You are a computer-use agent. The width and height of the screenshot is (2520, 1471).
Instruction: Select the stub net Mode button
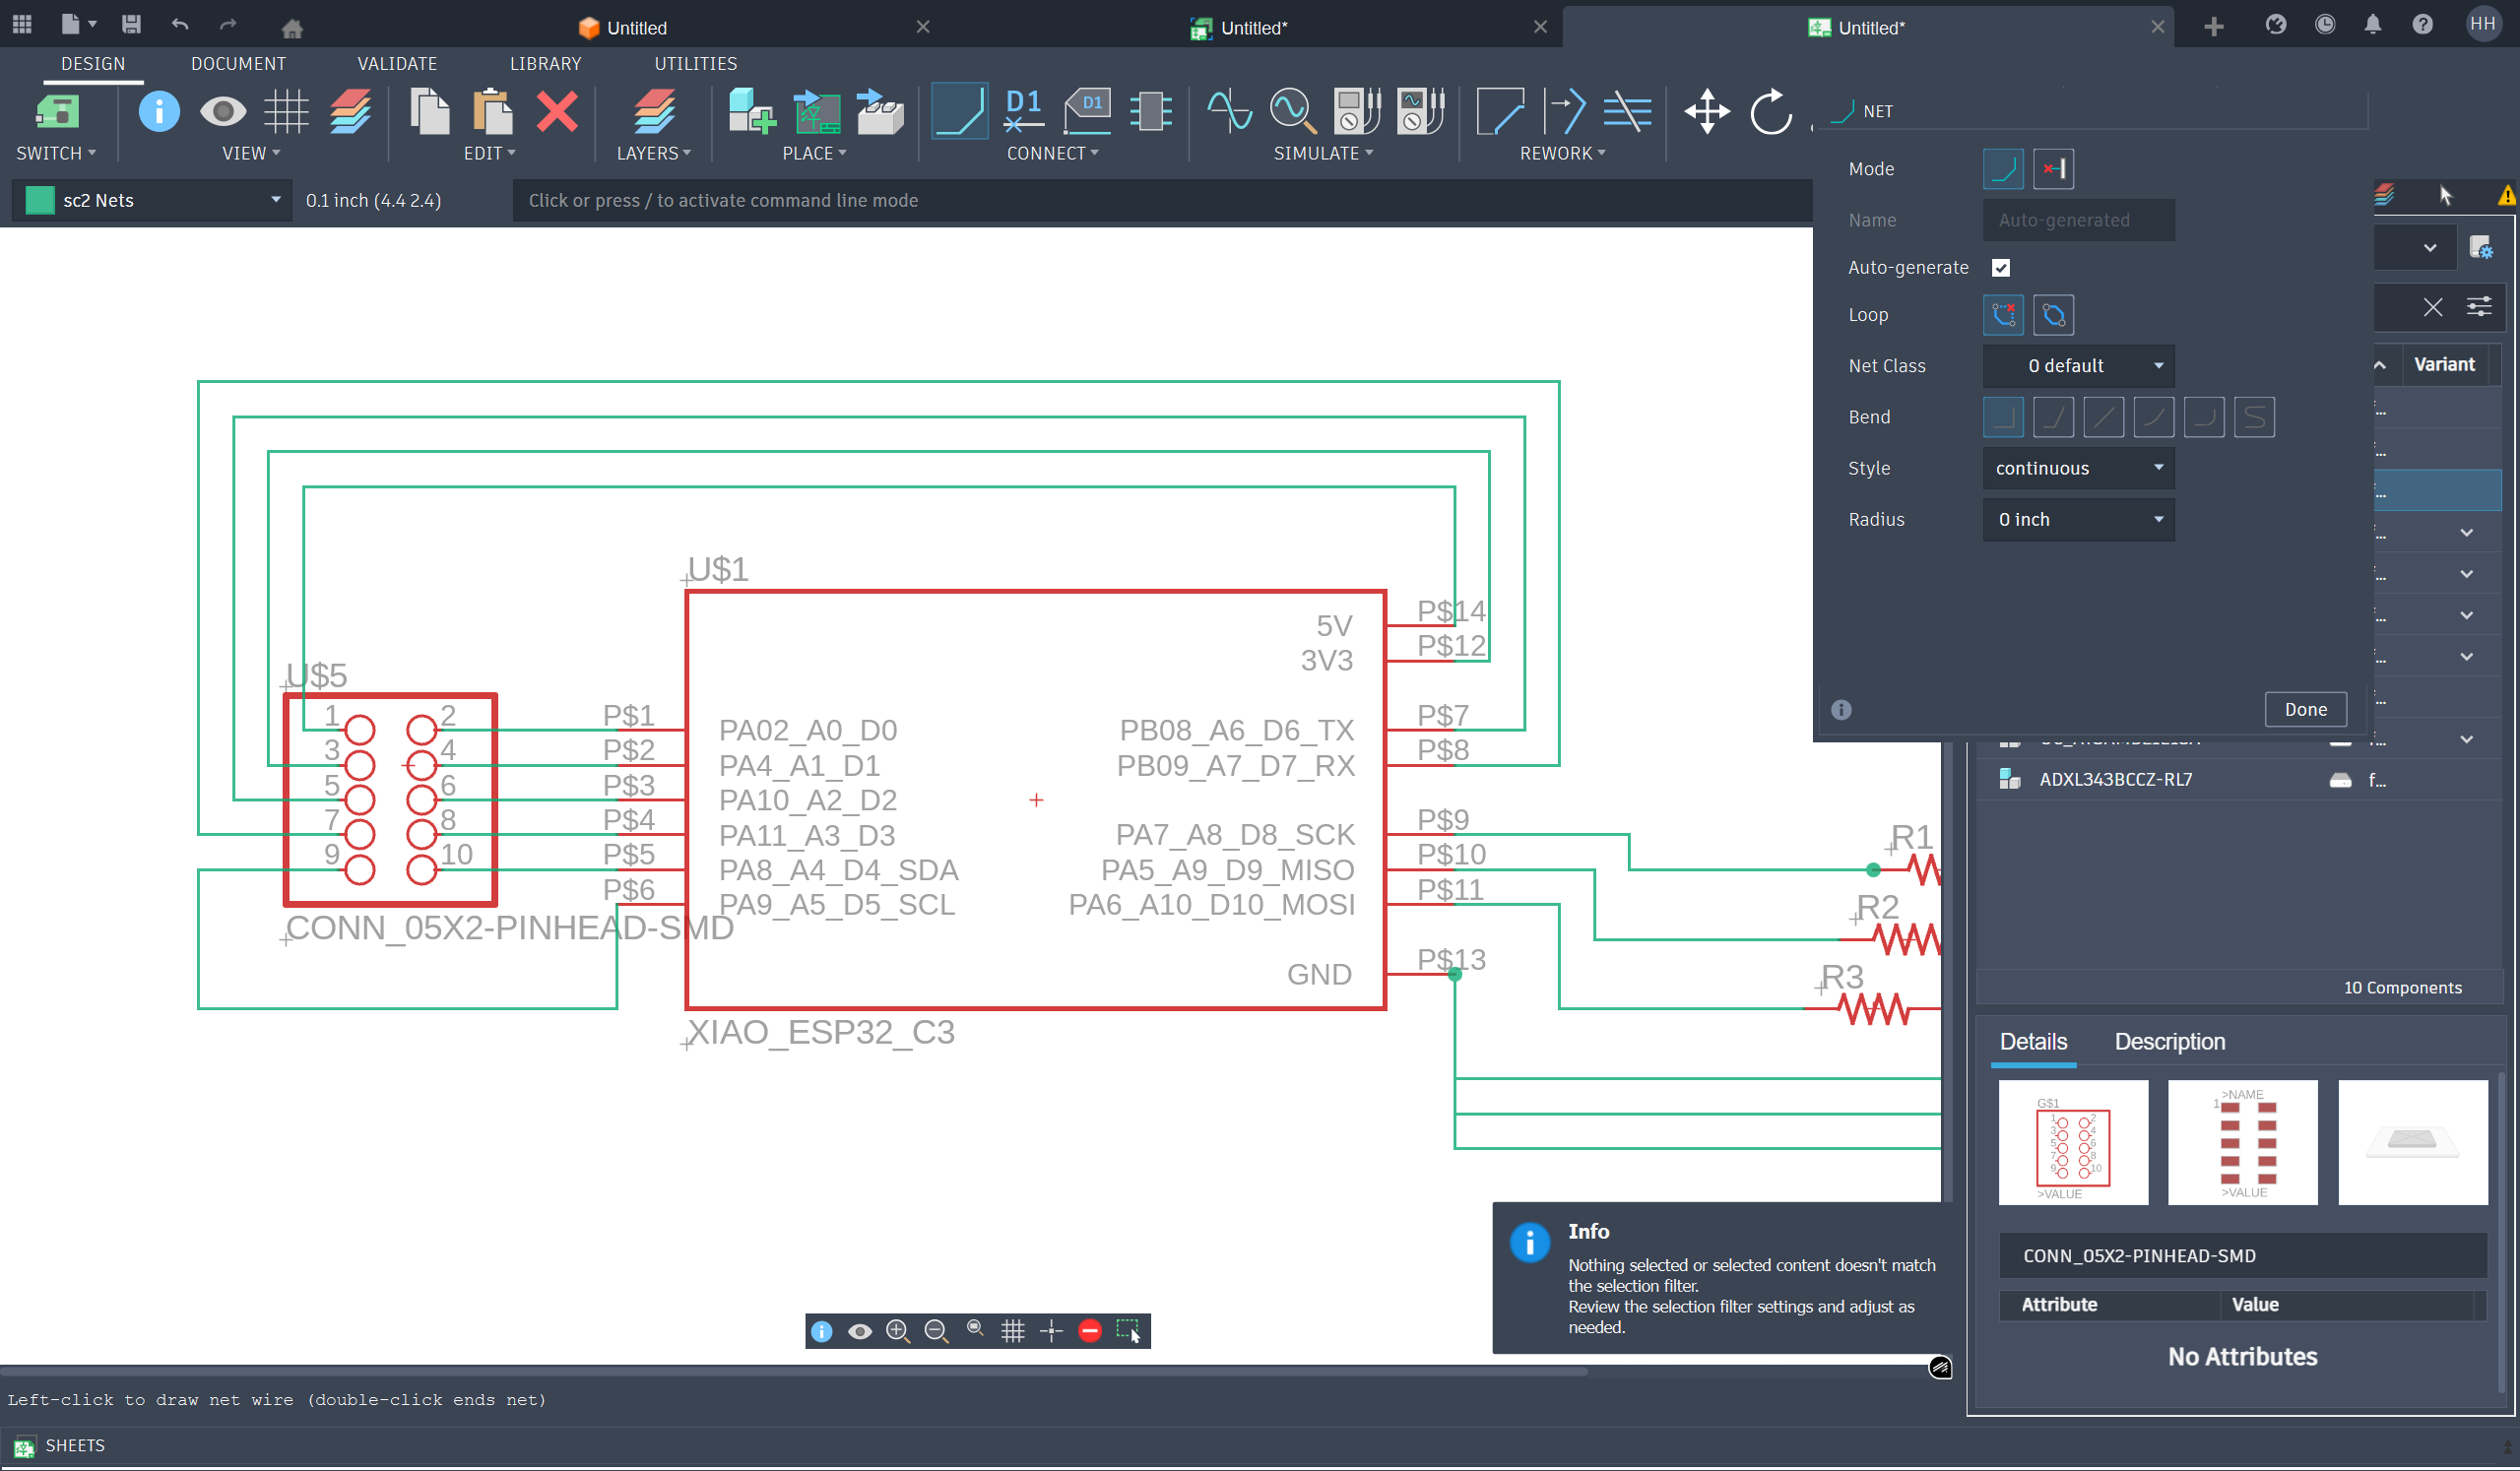click(2053, 169)
